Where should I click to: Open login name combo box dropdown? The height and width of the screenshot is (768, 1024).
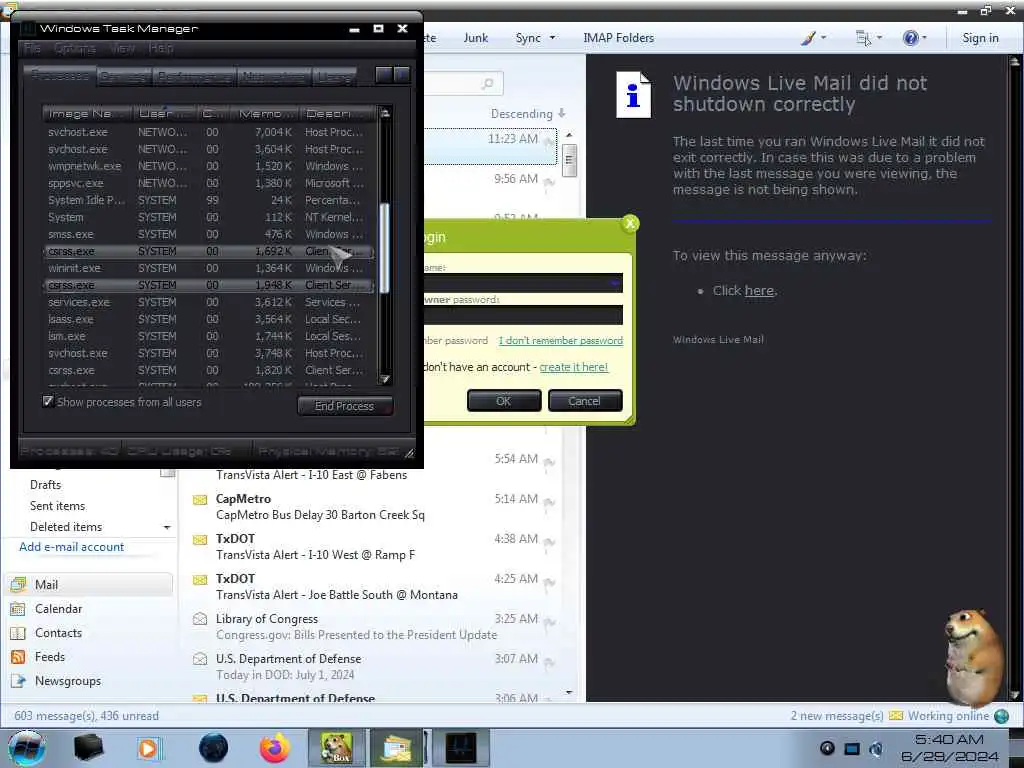click(x=615, y=283)
